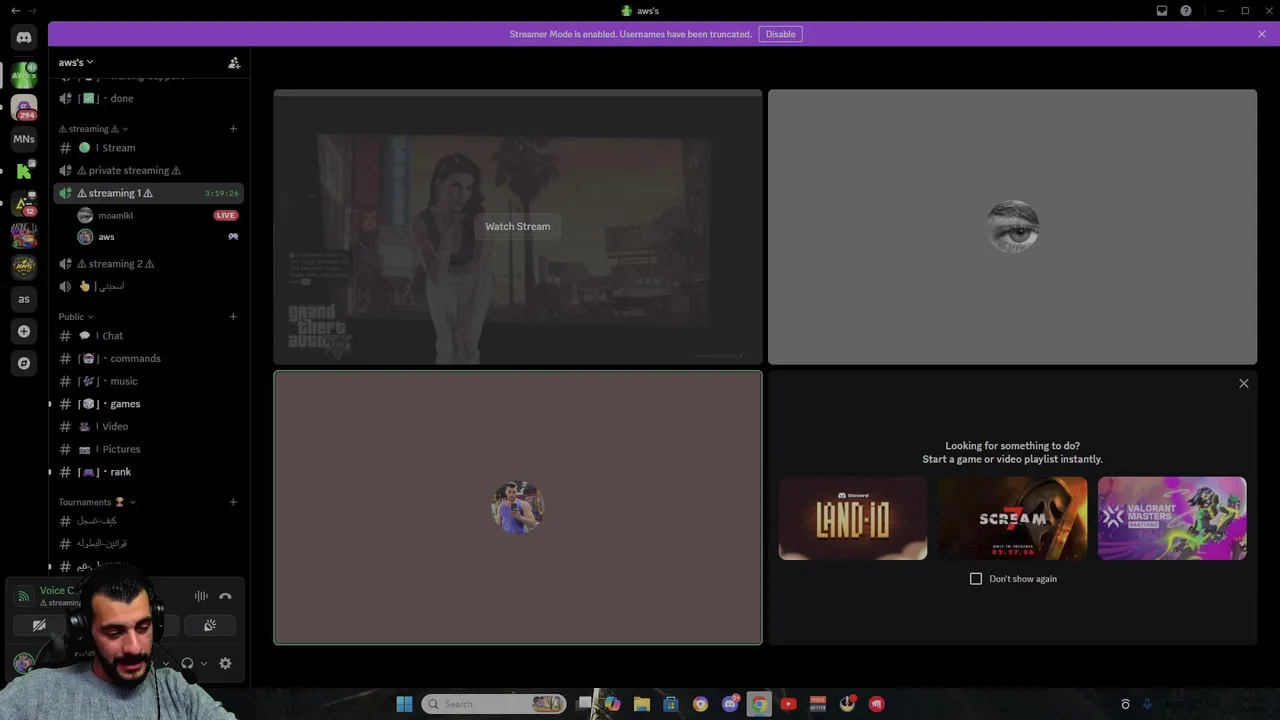Viewport: 1280px width, 720px height.
Task: Open output device options arrow beside headphones
Action: 204,663
